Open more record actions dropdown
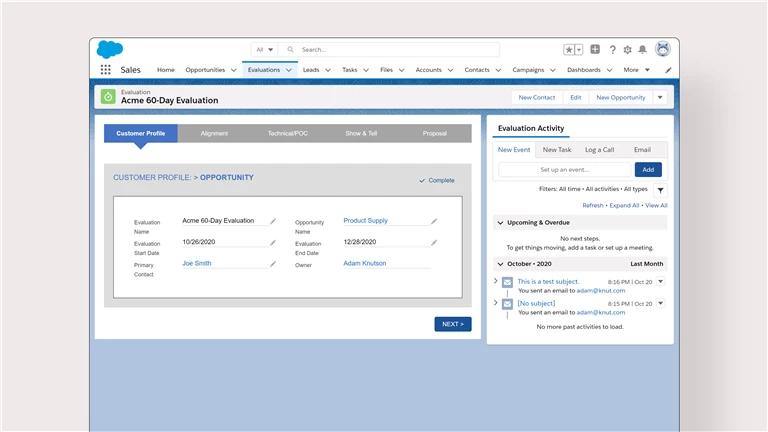 [x=660, y=97]
